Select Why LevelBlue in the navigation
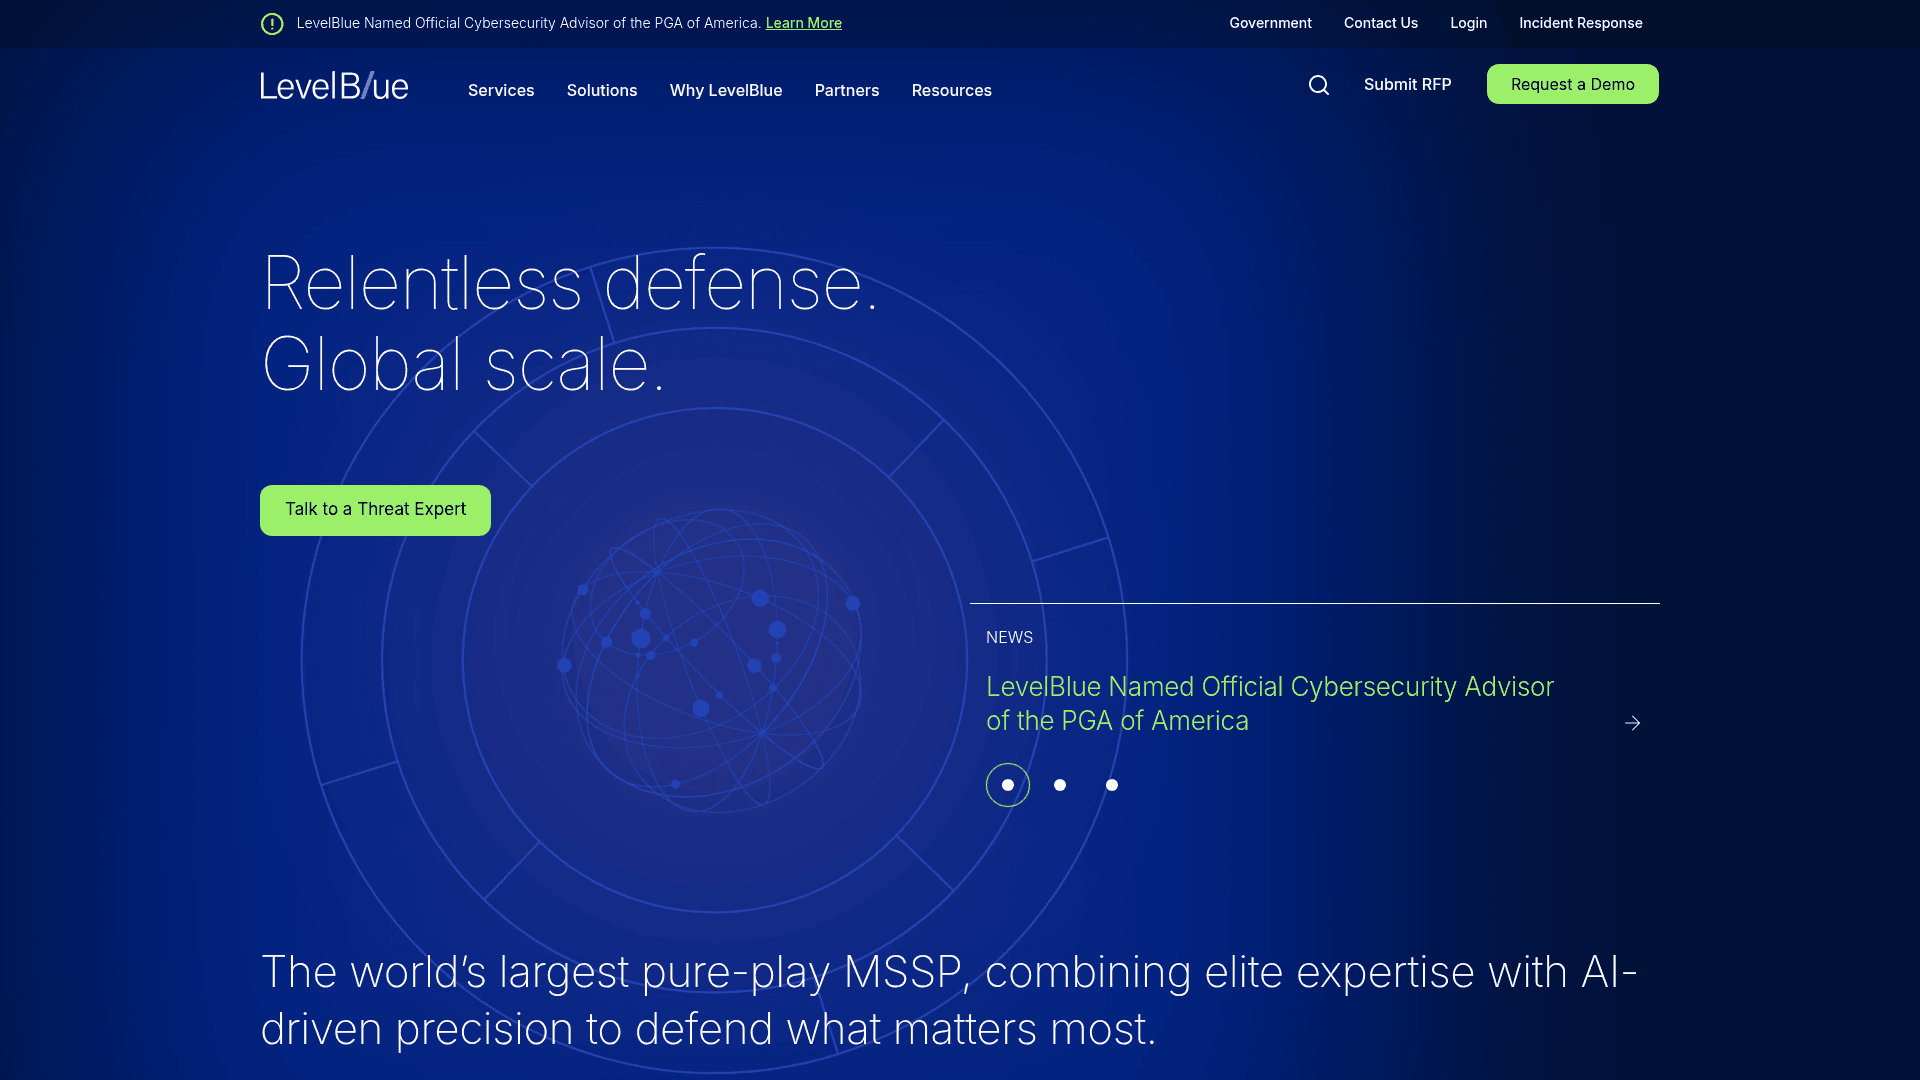Image resolution: width=1920 pixels, height=1080 pixels. pos(726,90)
